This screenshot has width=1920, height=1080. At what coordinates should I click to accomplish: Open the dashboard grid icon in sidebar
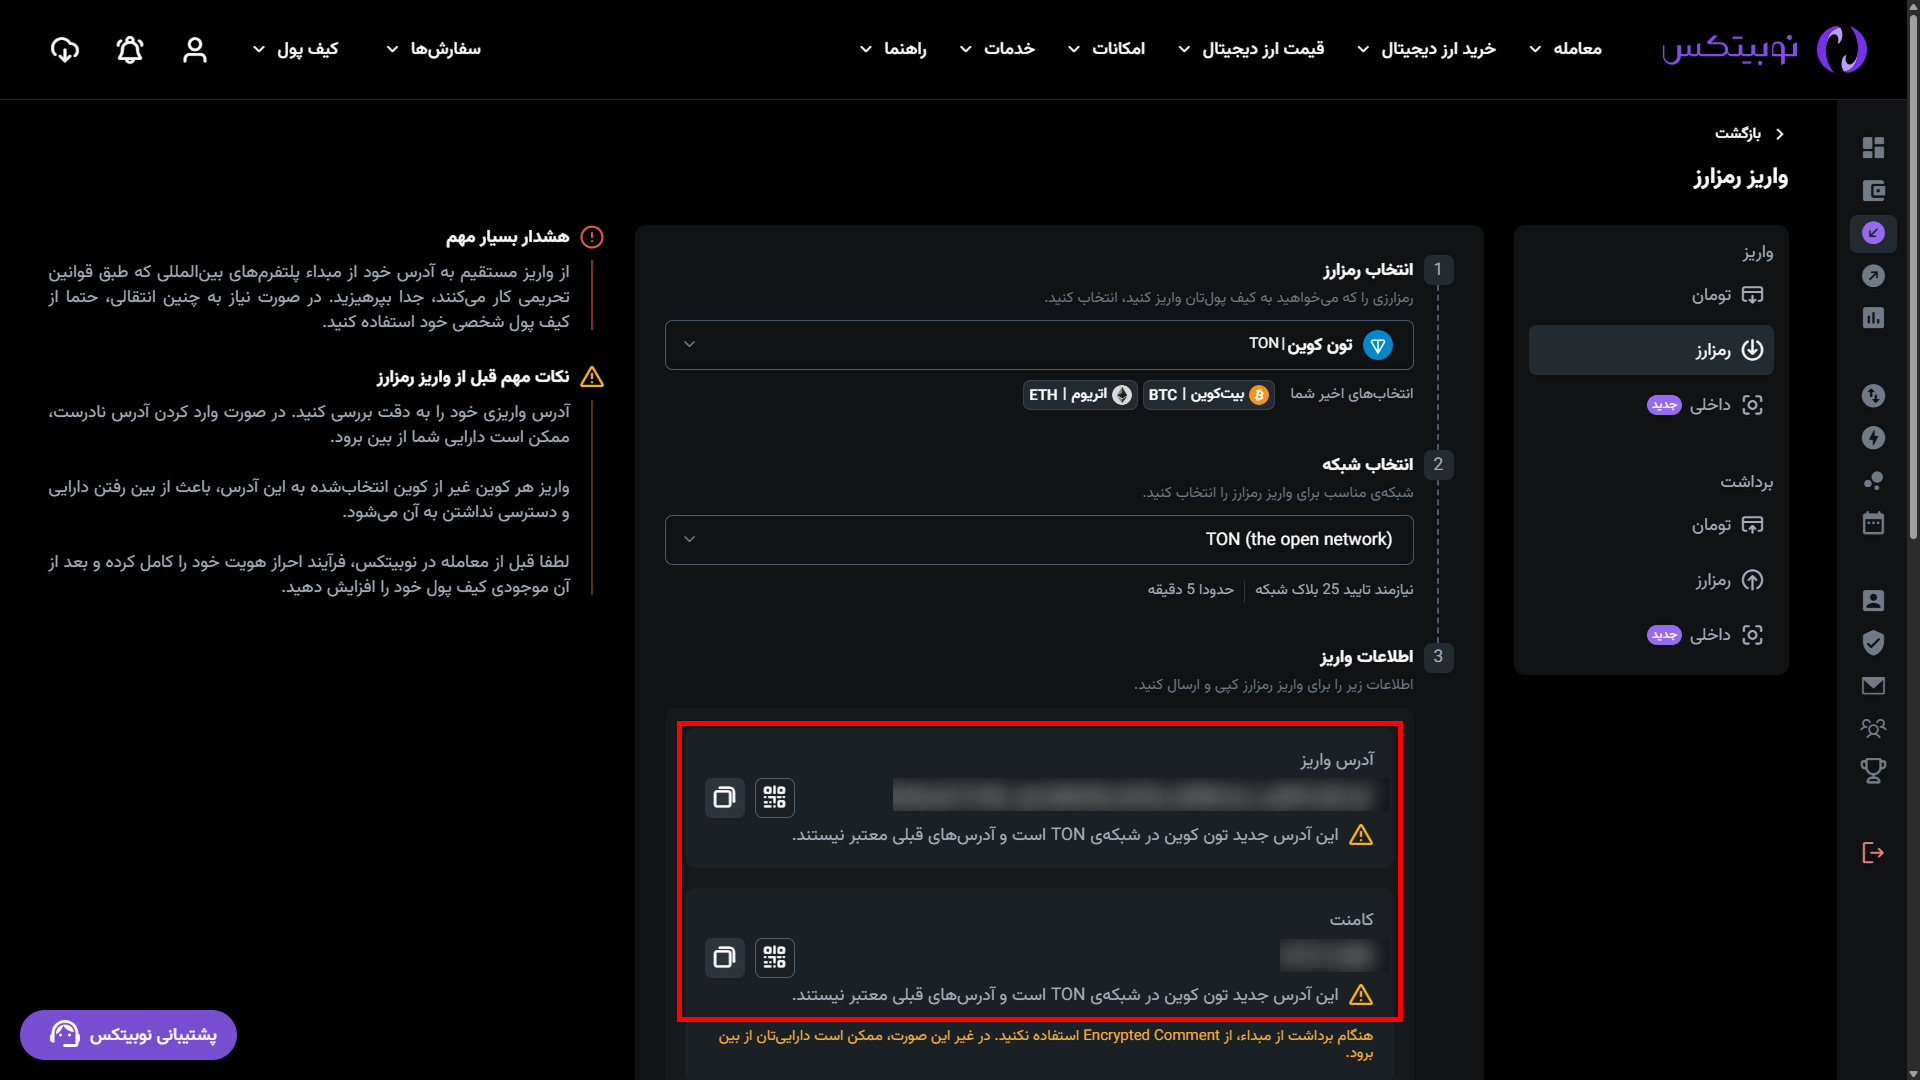(1873, 148)
